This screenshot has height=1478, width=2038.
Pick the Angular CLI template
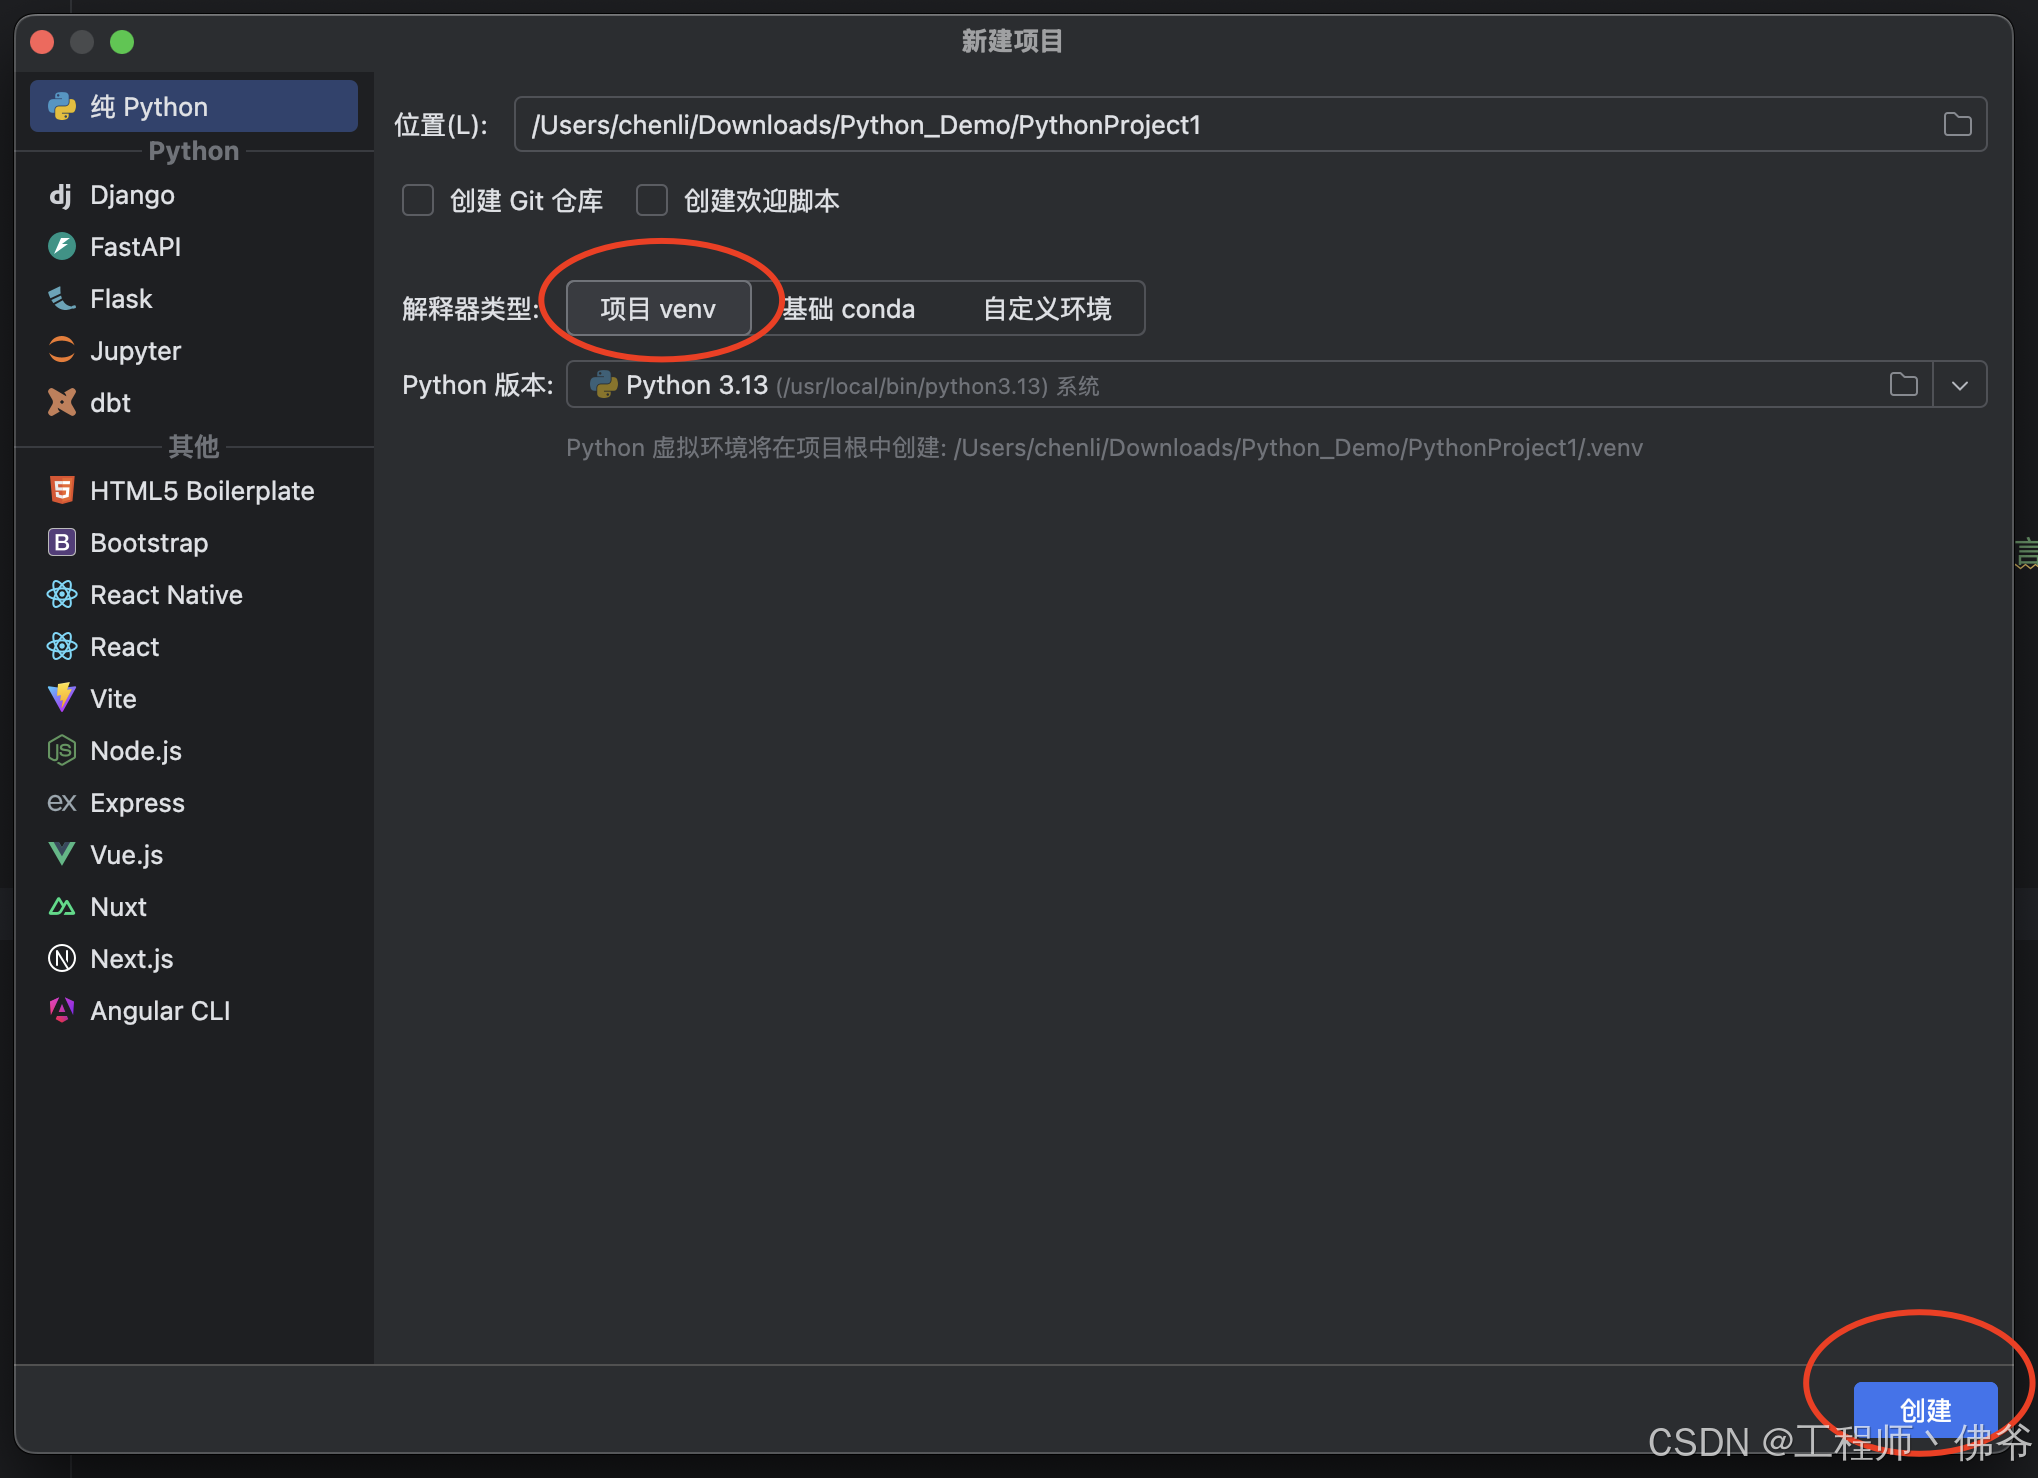160,1011
